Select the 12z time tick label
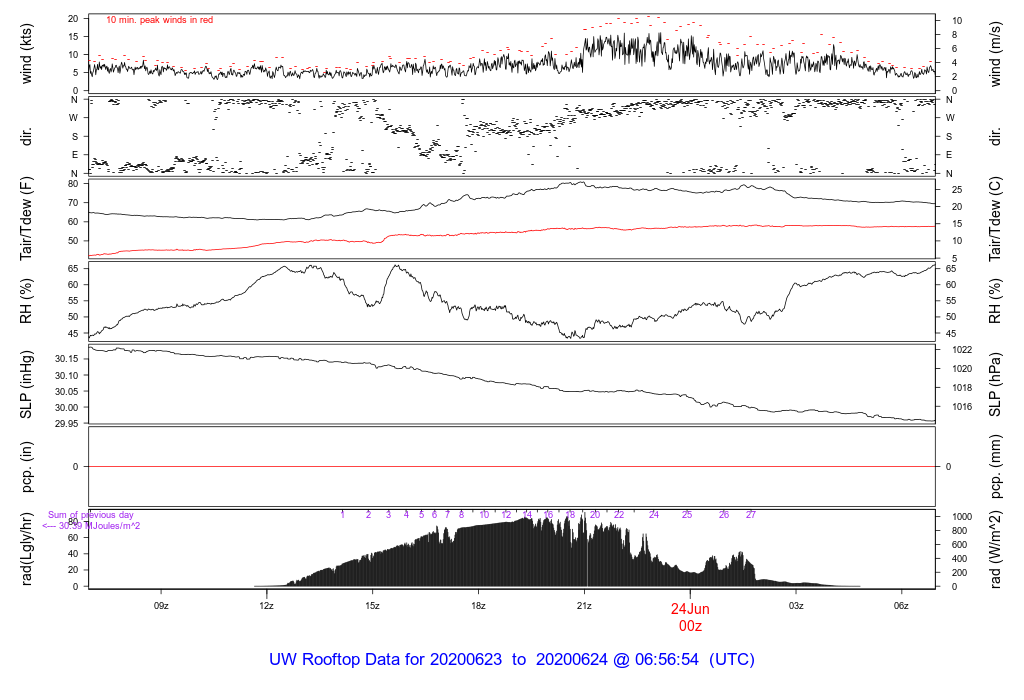Screen dimensions: 1024x700 tap(266, 606)
